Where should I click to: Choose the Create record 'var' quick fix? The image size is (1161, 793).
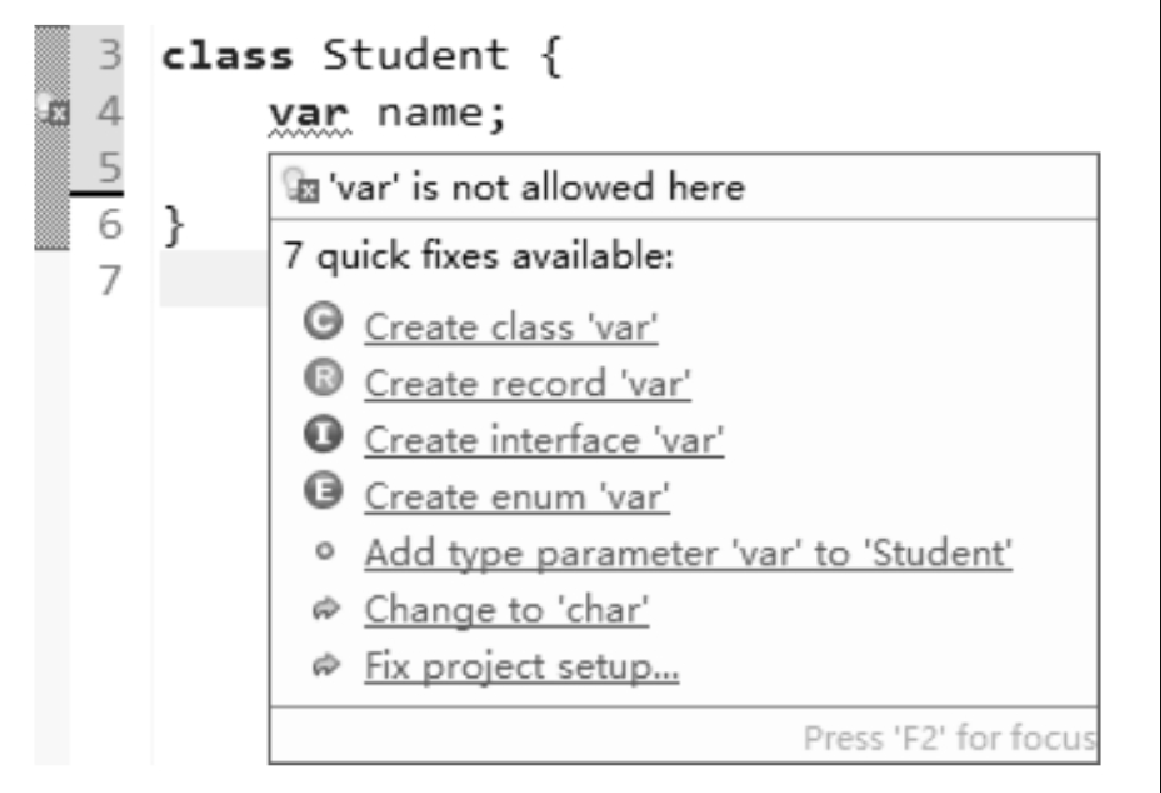(527, 384)
